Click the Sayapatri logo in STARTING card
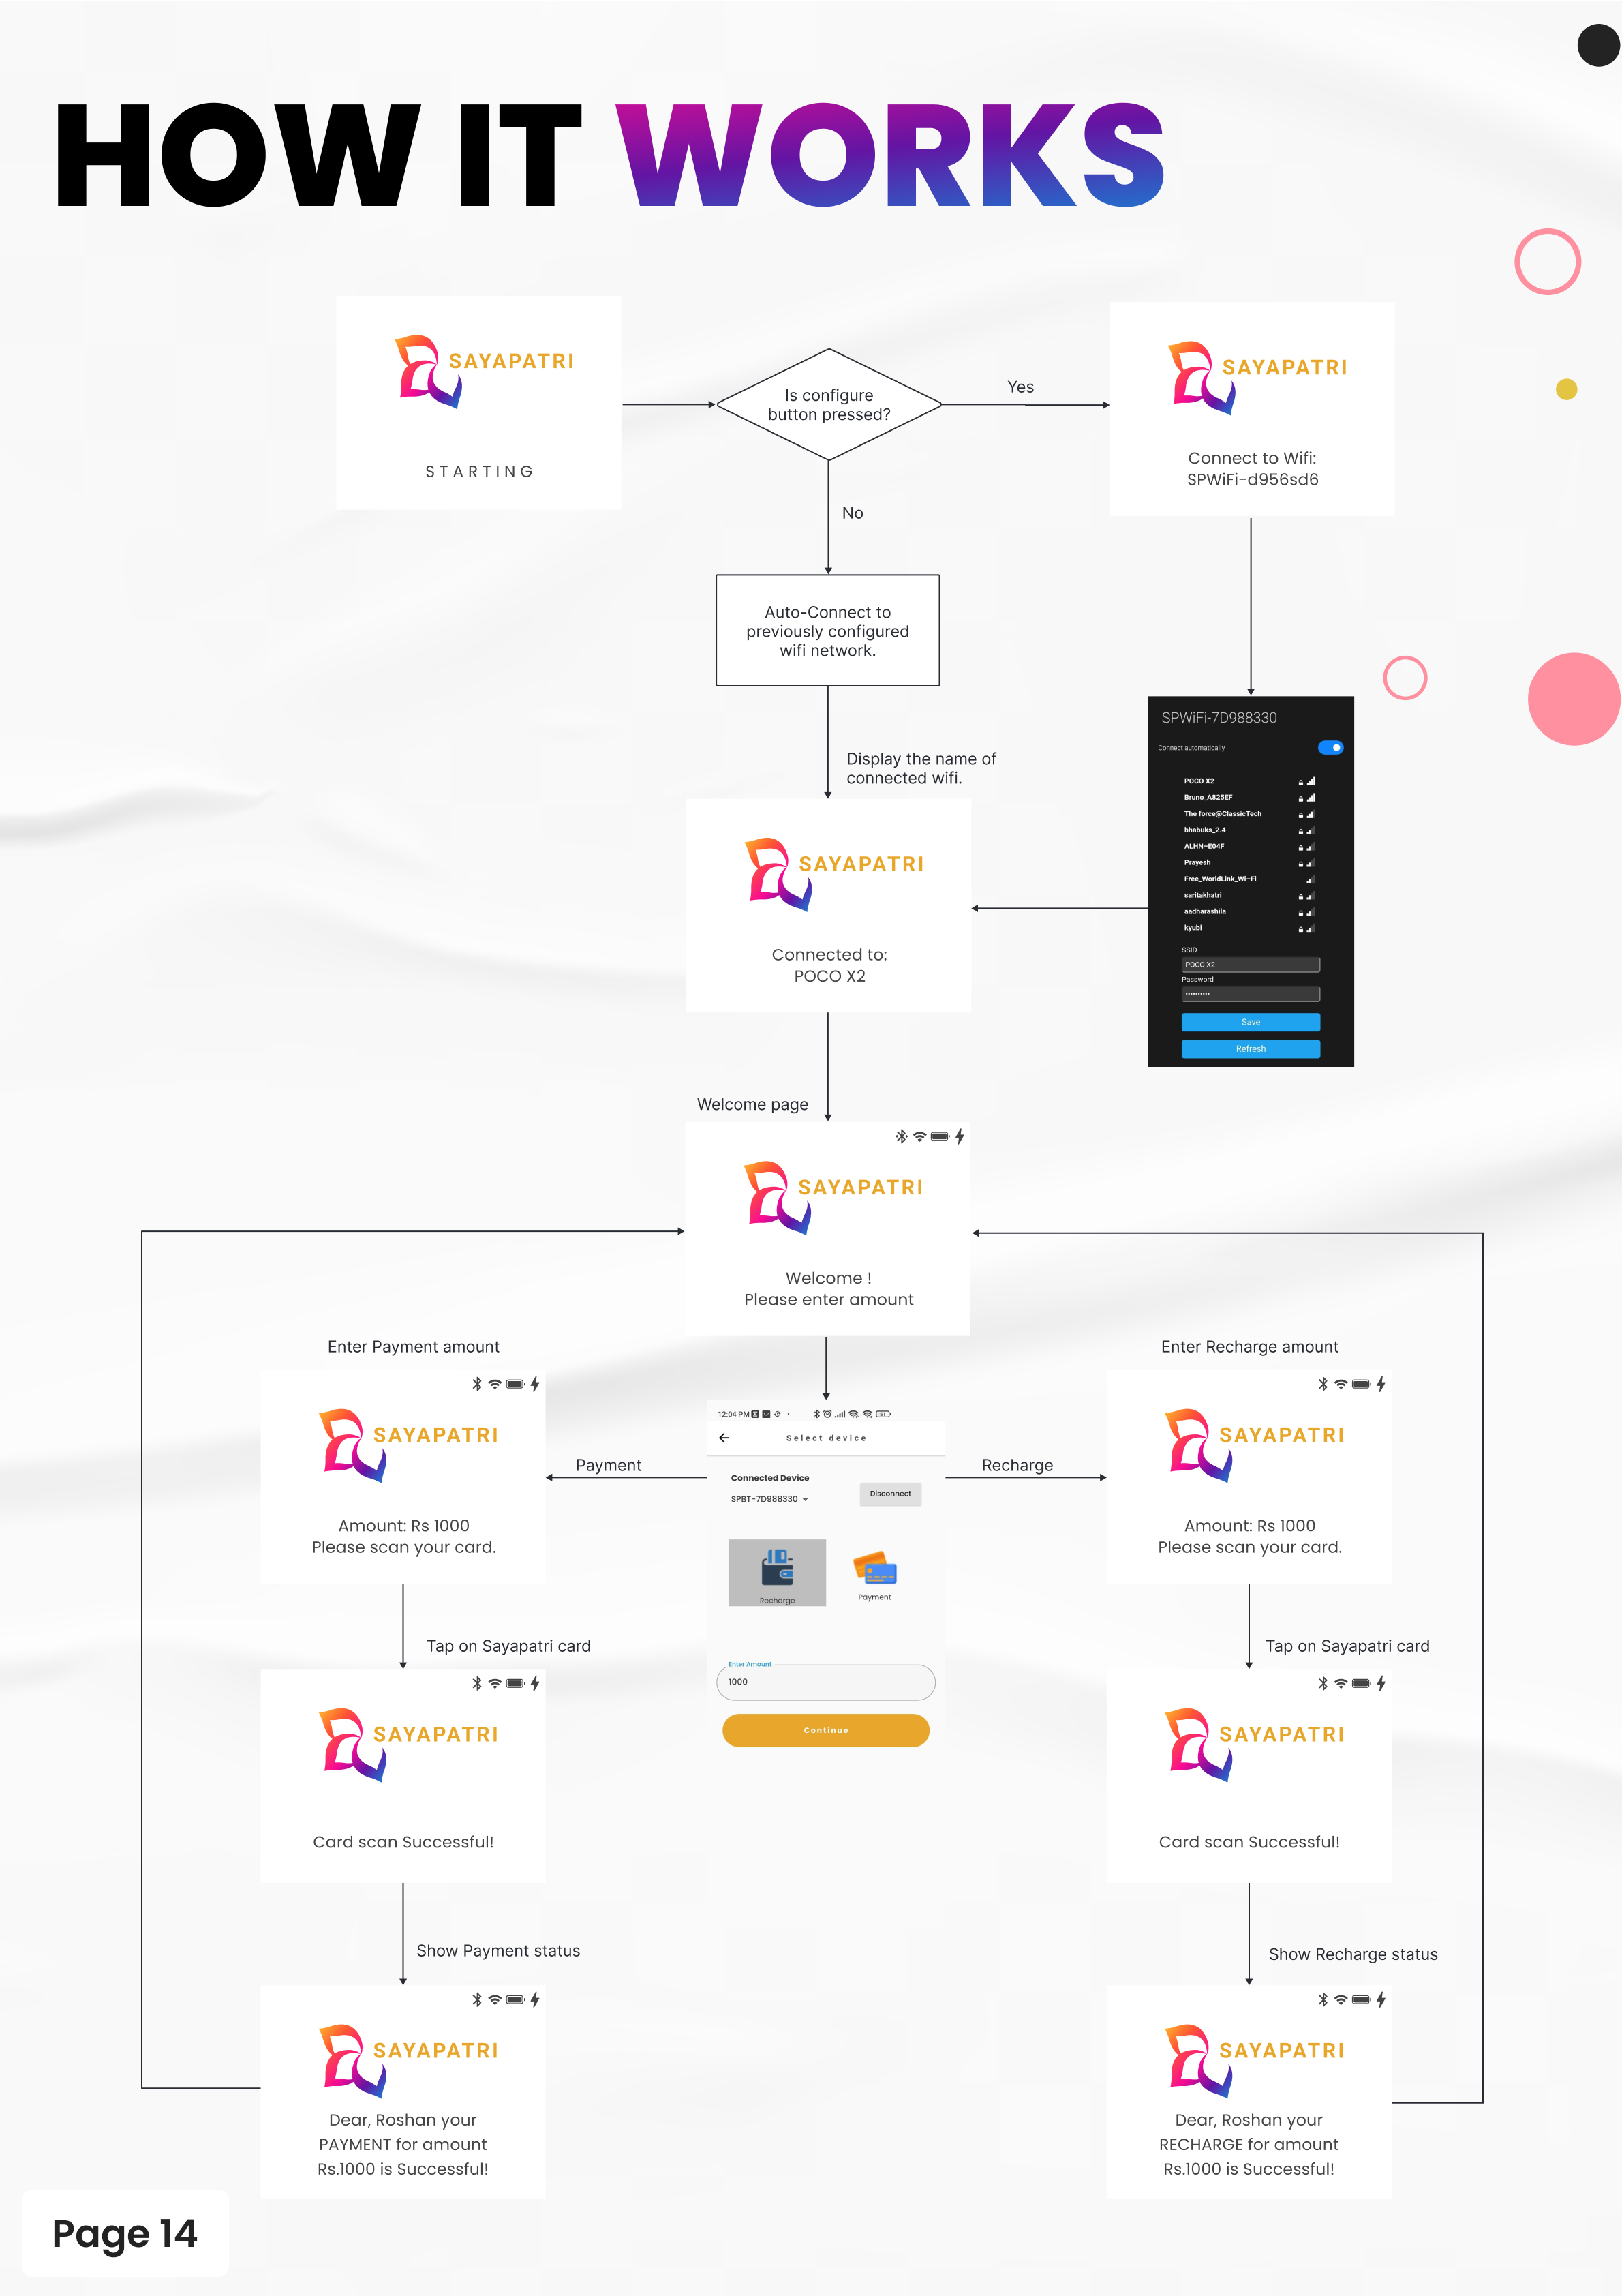1622x2296 pixels. click(430, 371)
